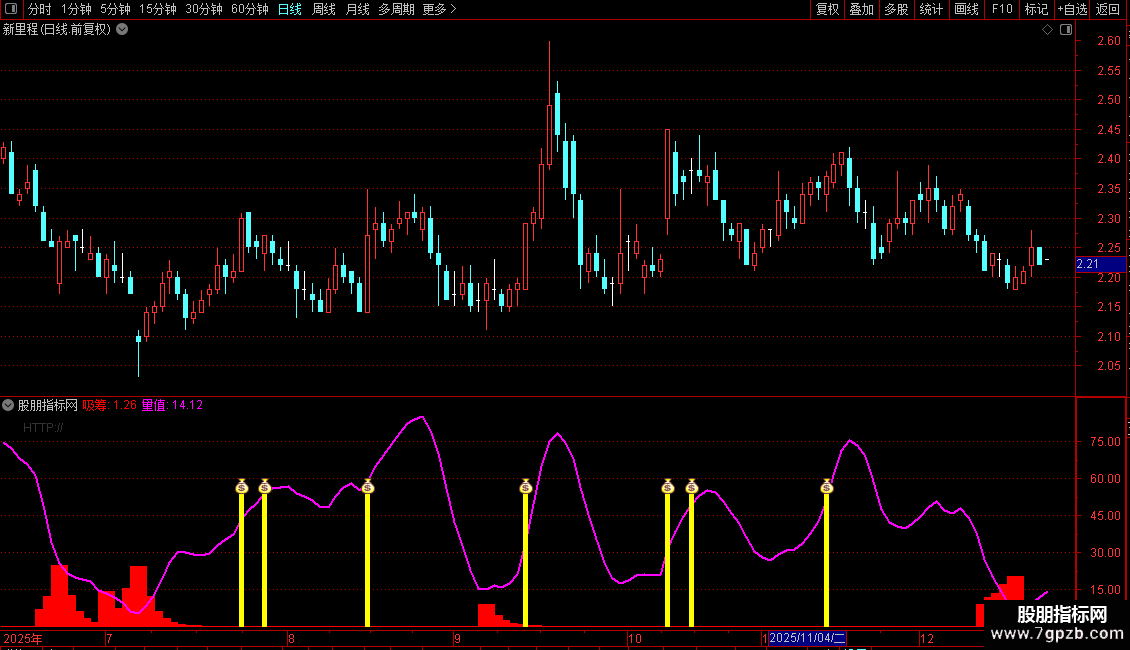Click month 10 label on time axis
This screenshot has width=1130, height=650.
pos(634,638)
